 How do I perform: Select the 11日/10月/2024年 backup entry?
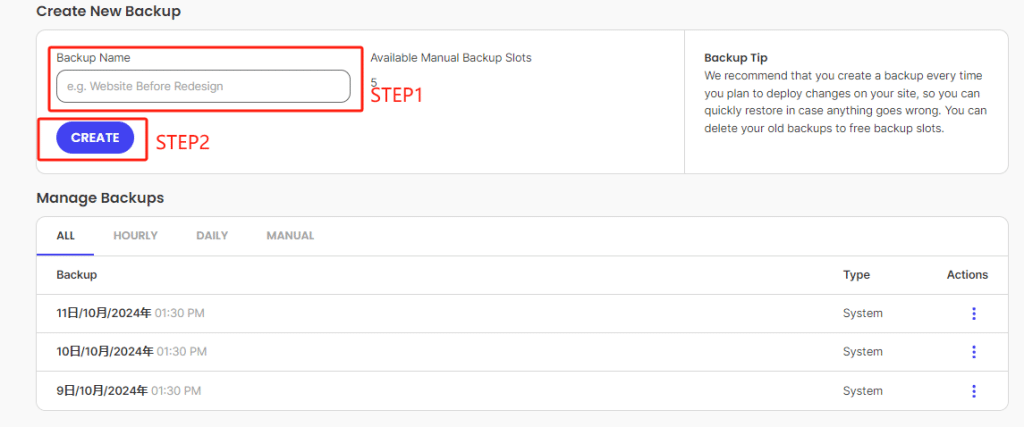point(104,314)
